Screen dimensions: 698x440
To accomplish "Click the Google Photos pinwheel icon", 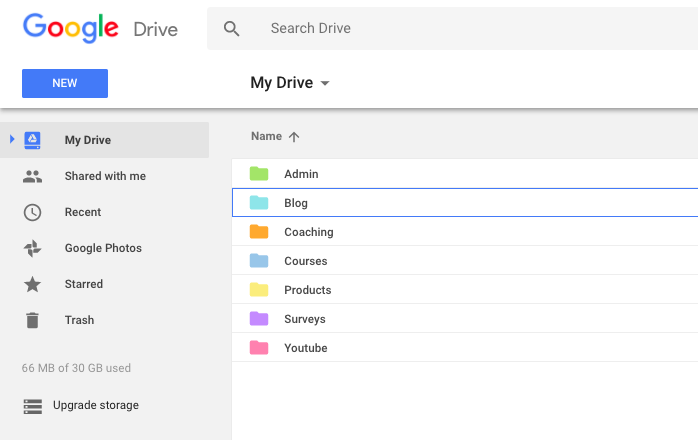I will coord(32,249).
